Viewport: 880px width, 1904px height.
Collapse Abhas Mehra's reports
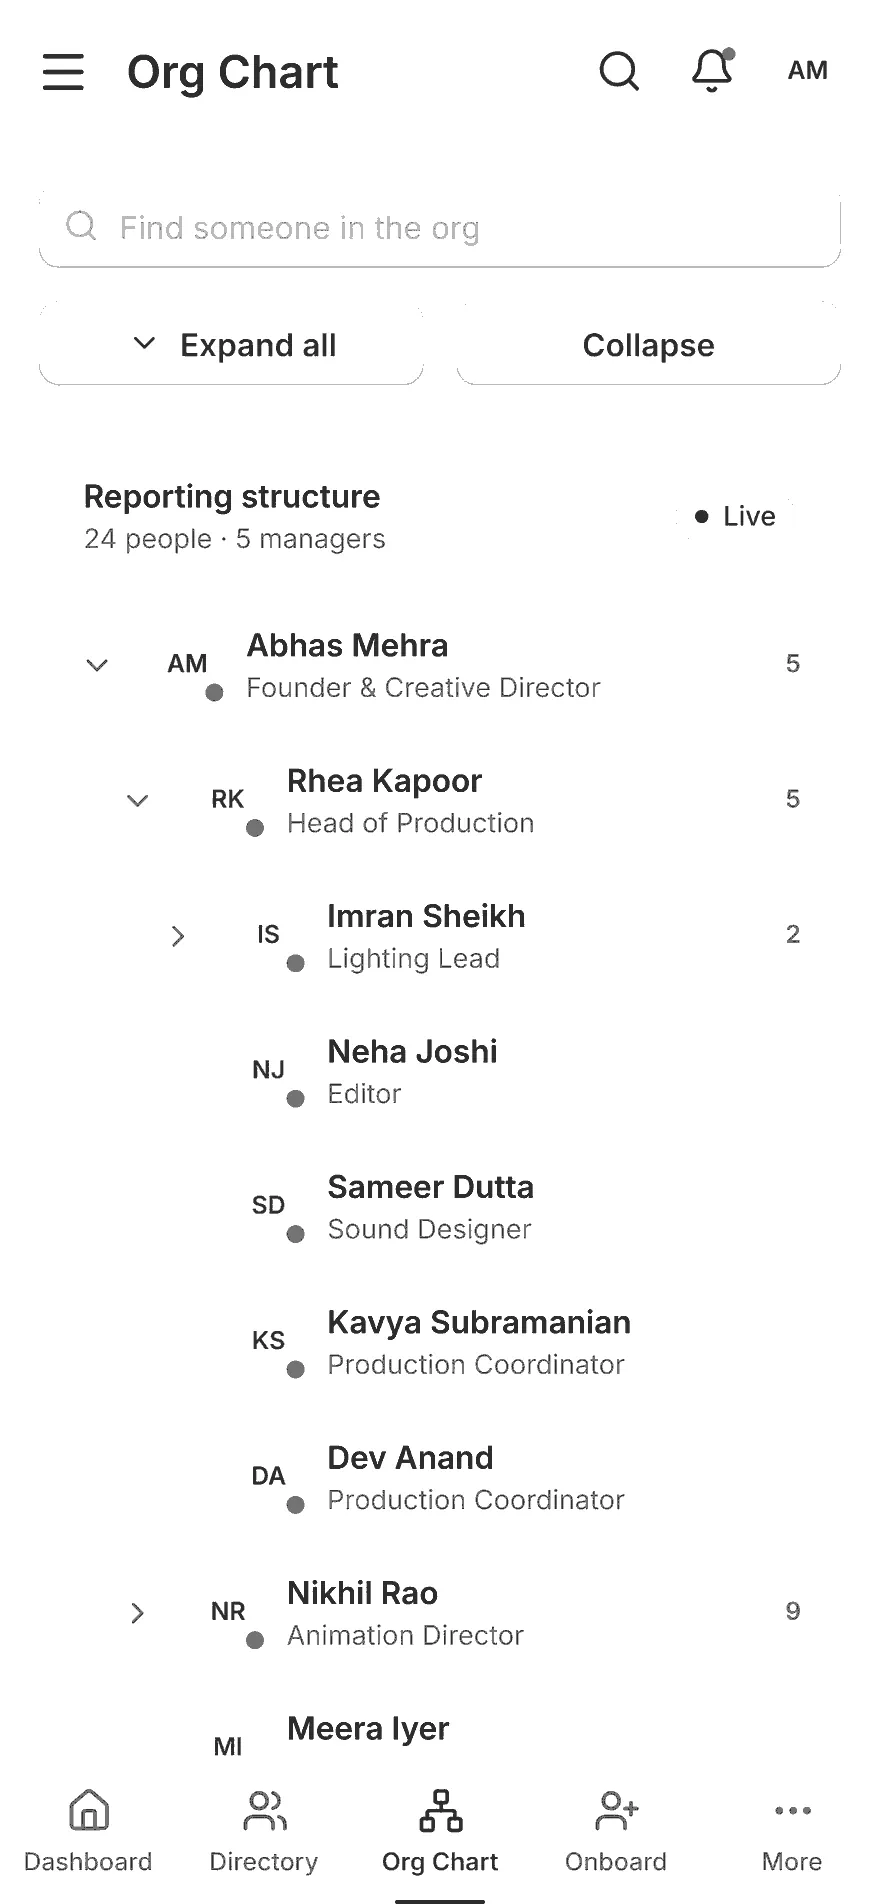pos(97,665)
